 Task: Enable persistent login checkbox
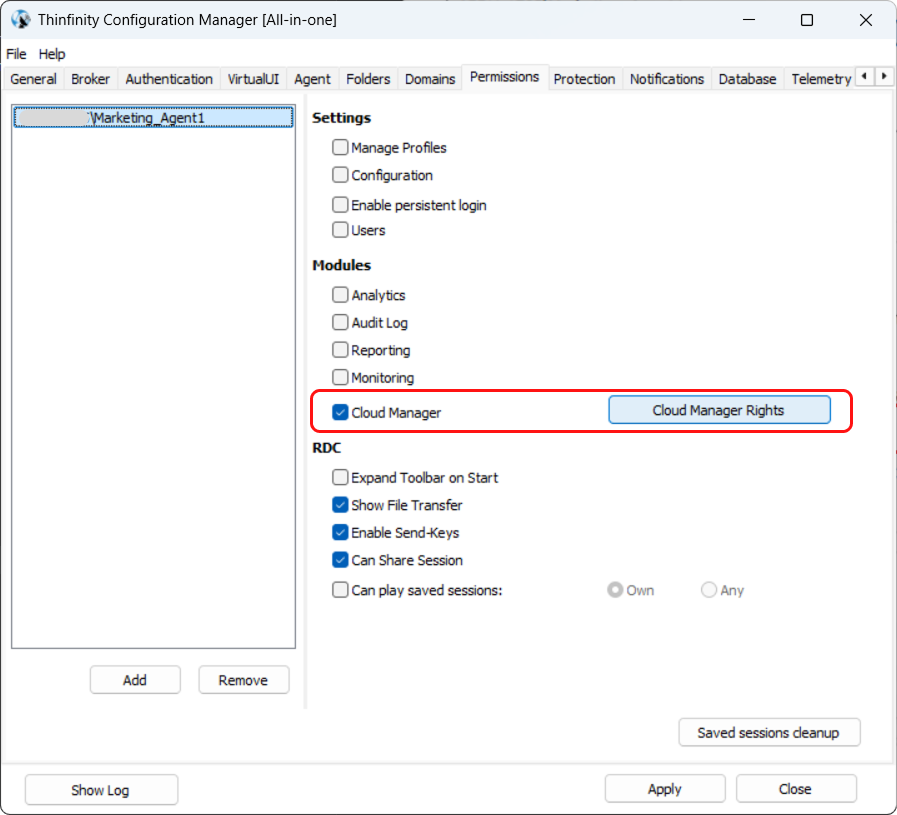pos(340,204)
